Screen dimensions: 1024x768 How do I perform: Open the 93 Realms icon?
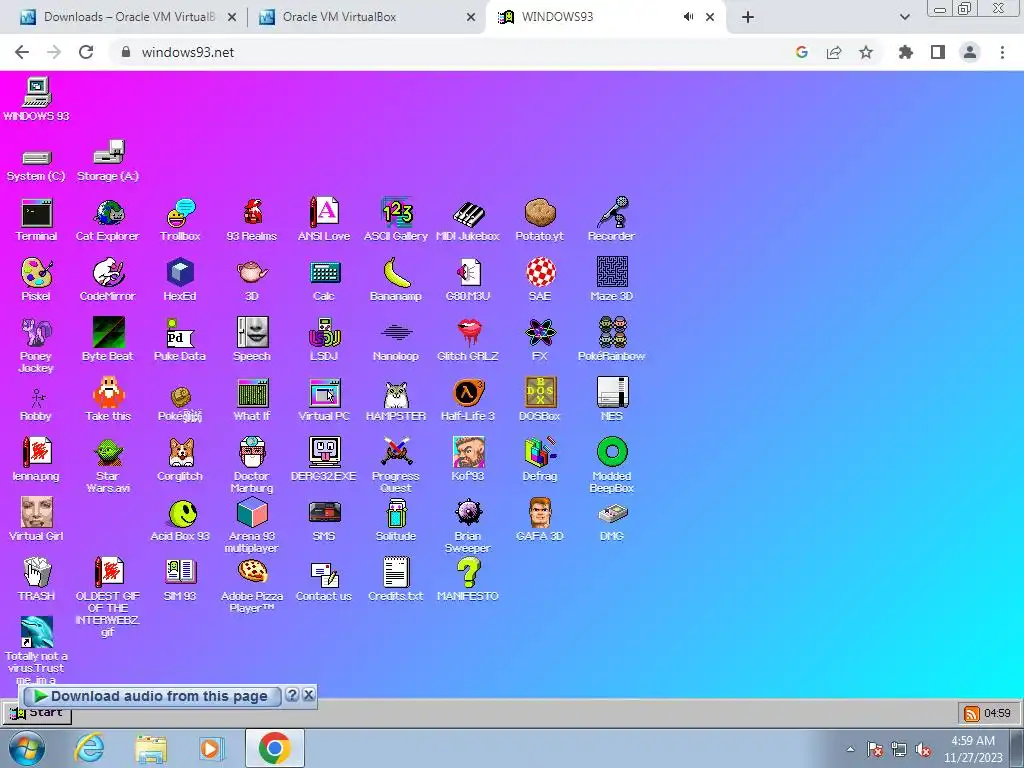coord(252,220)
